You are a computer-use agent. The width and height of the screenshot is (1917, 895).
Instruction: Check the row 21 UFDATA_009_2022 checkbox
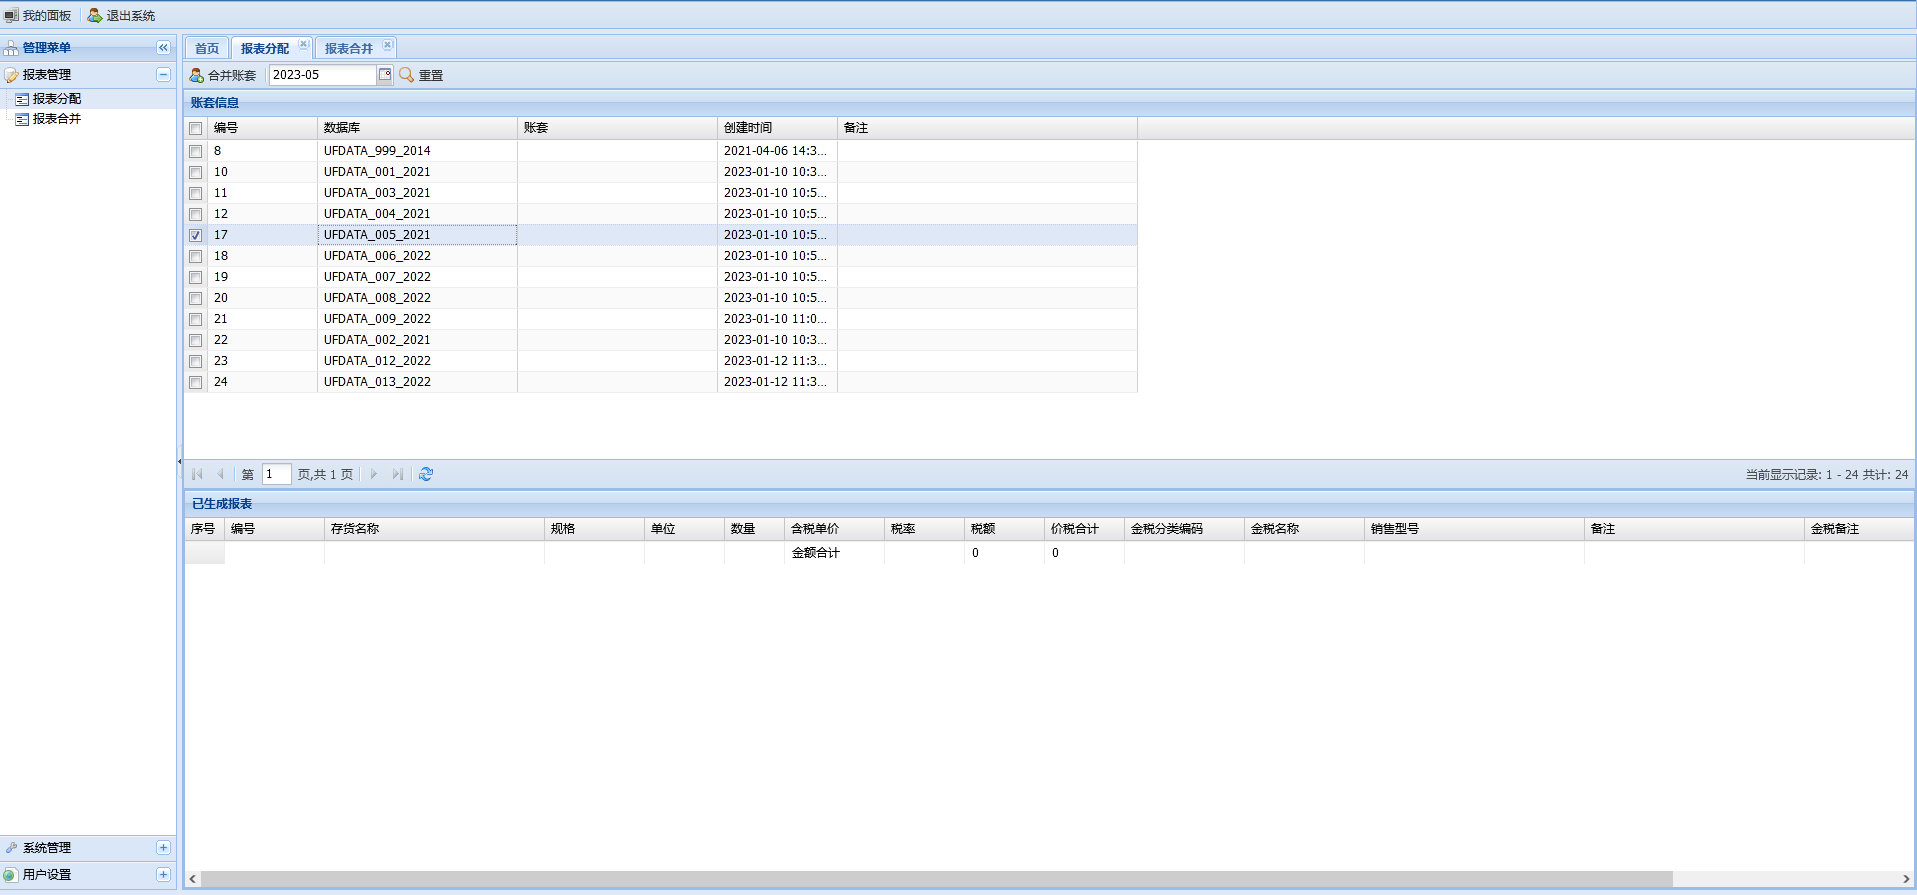click(x=196, y=320)
